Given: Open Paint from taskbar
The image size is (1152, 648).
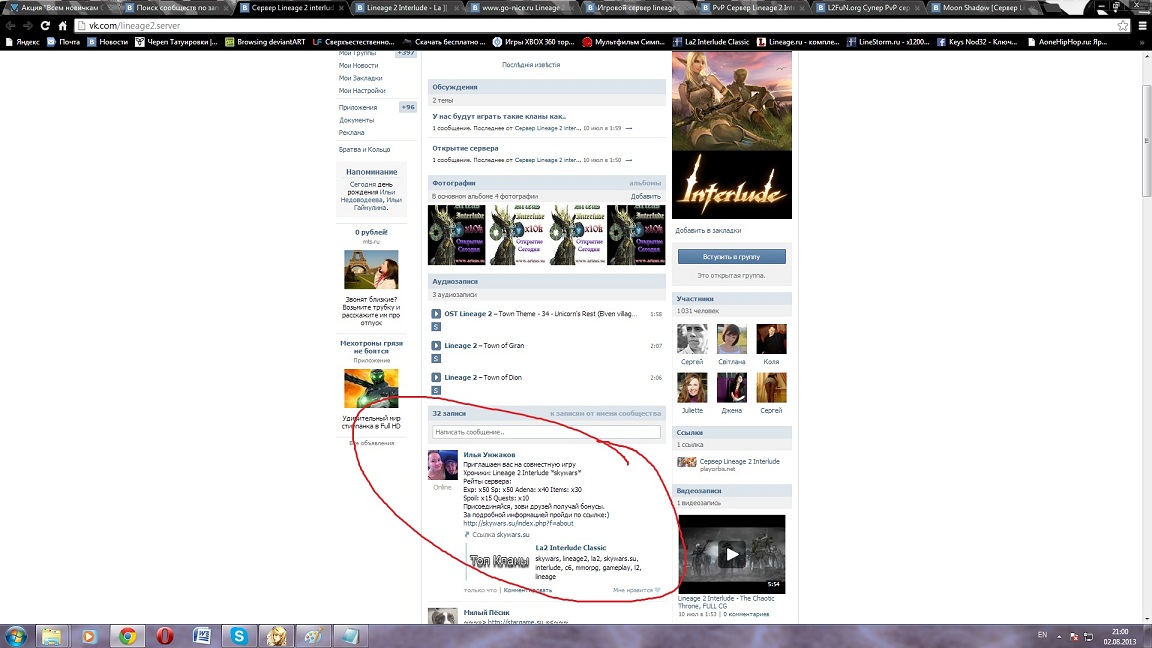Looking at the screenshot, I should coord(314,636).
